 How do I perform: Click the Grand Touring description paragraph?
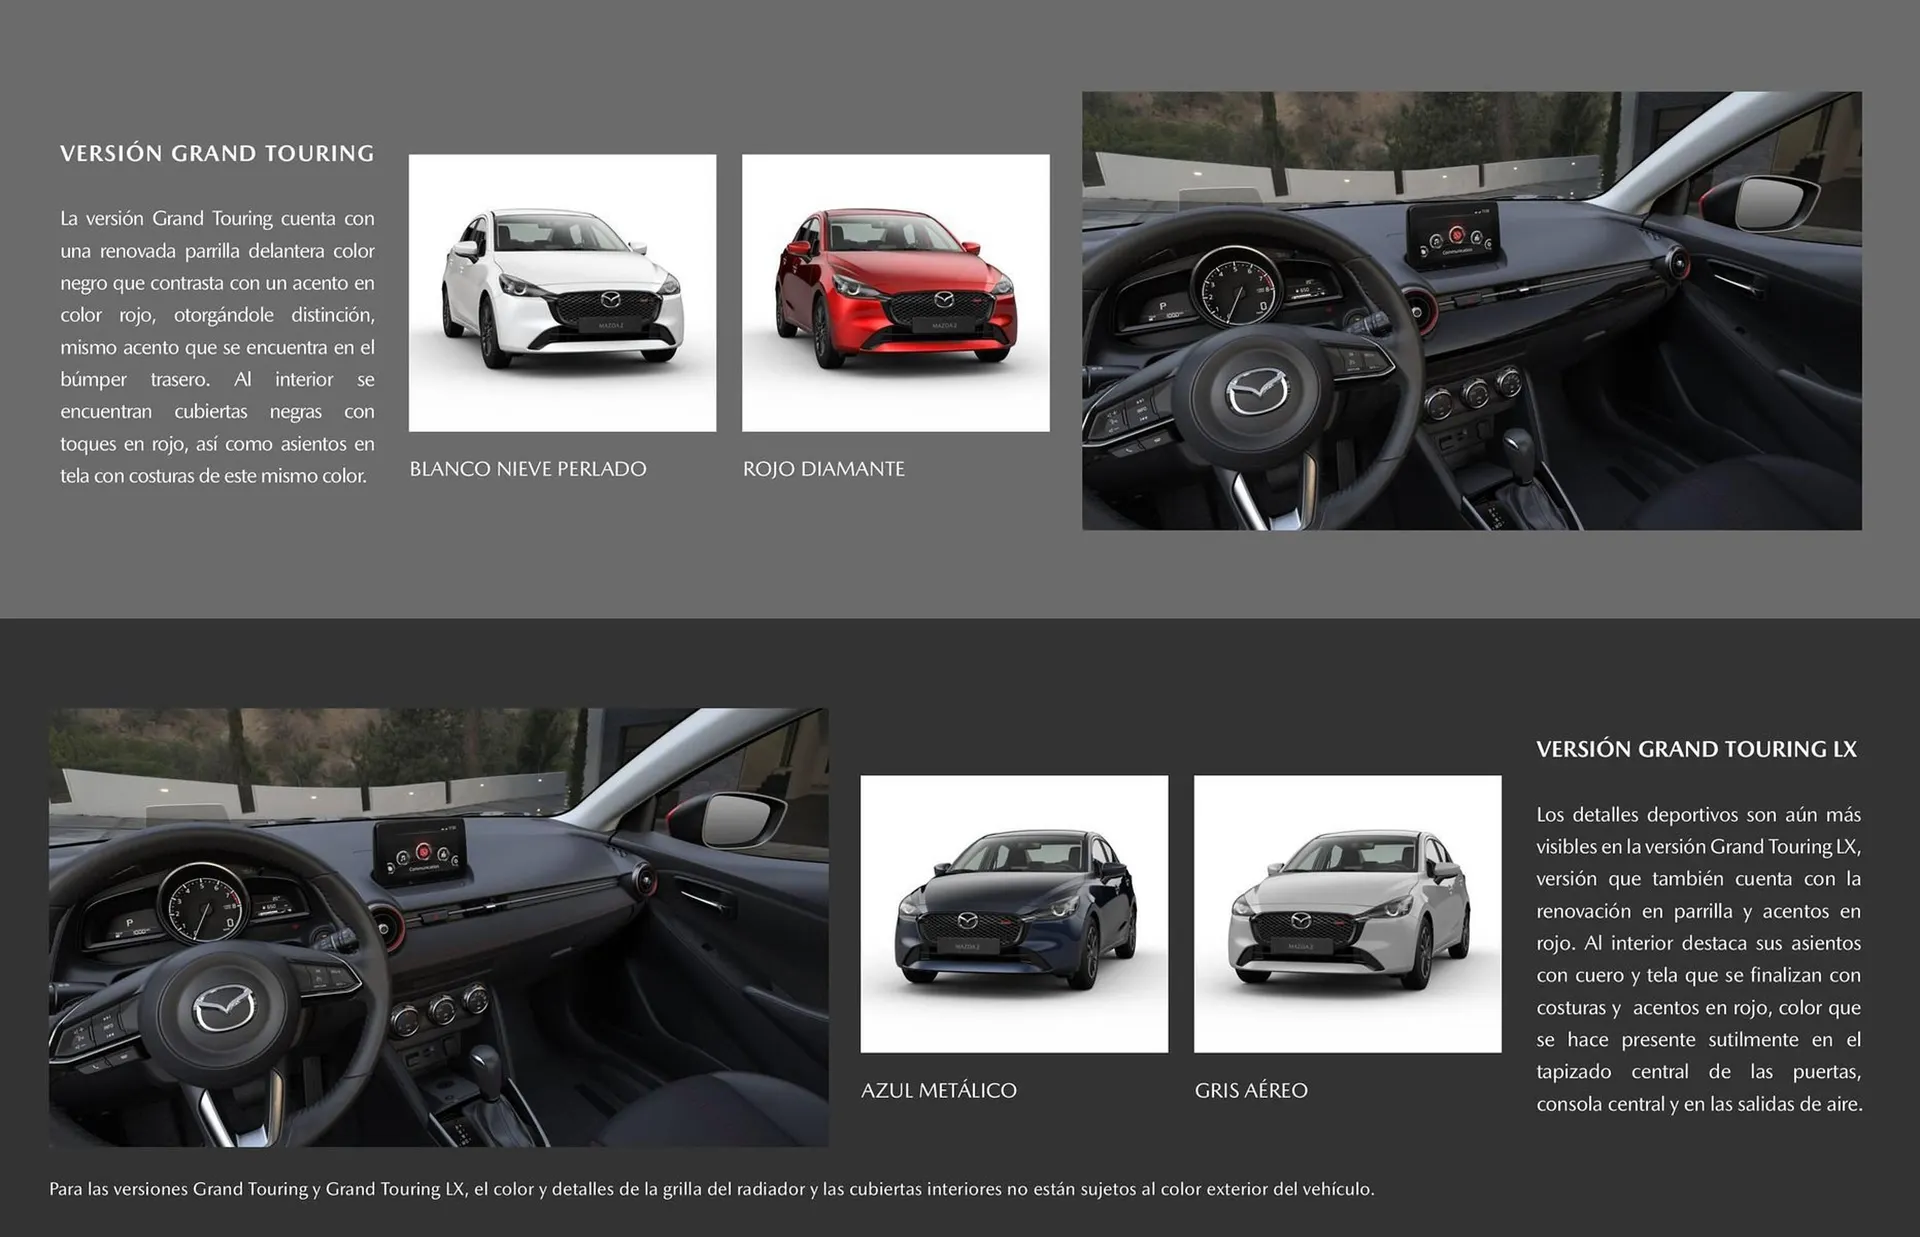click(x=217, y=345)
